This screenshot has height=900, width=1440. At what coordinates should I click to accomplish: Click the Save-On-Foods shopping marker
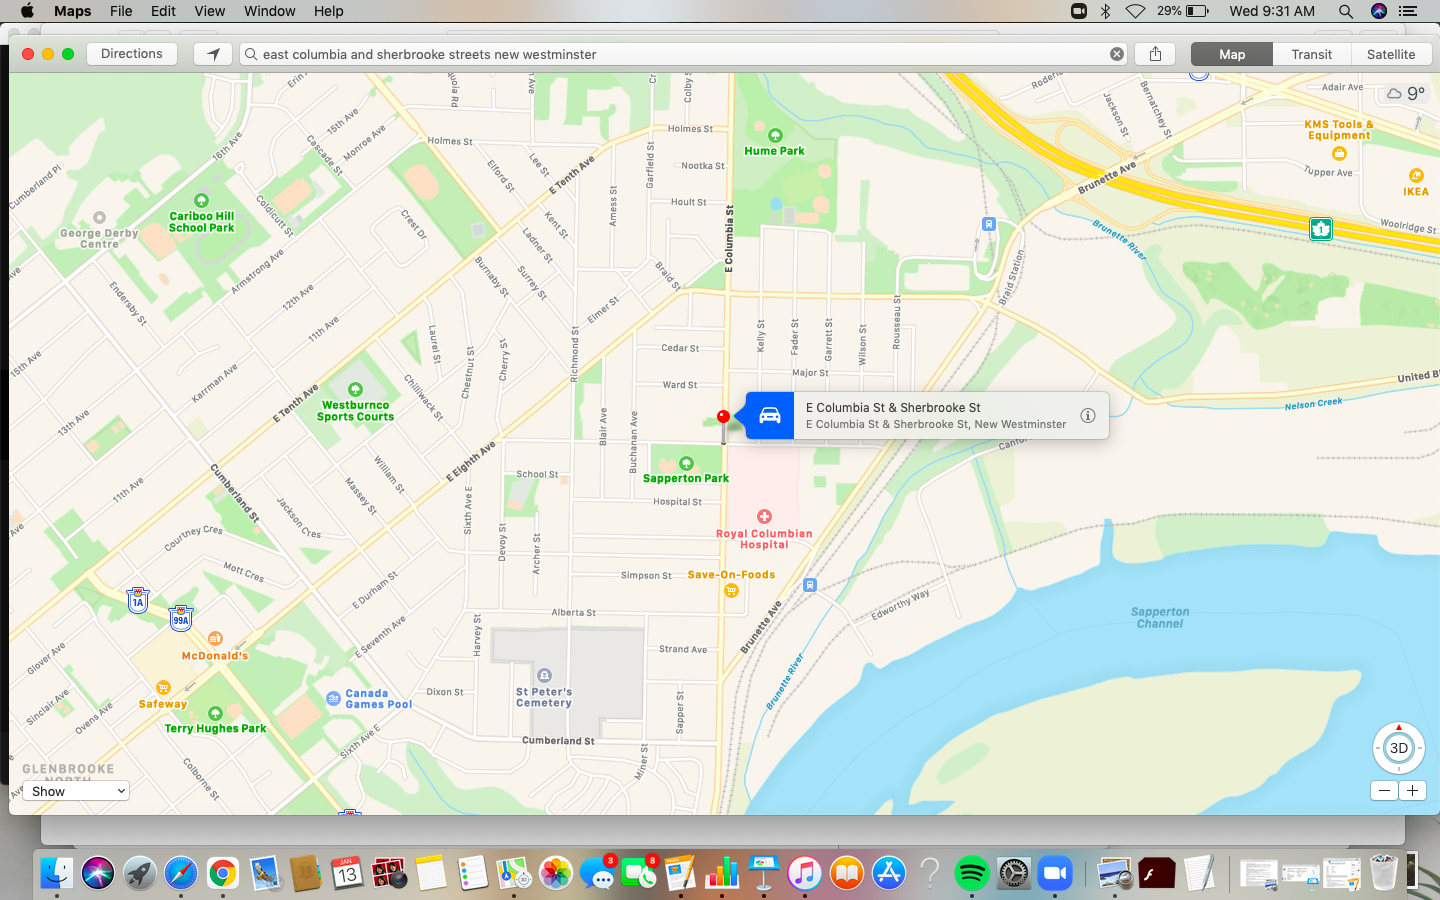[x=731, y=590]
